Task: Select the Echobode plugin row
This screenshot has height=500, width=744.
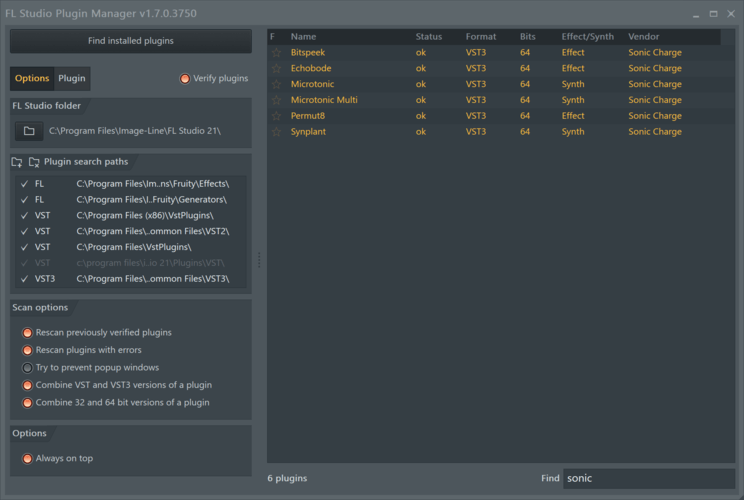Action: 501,68
